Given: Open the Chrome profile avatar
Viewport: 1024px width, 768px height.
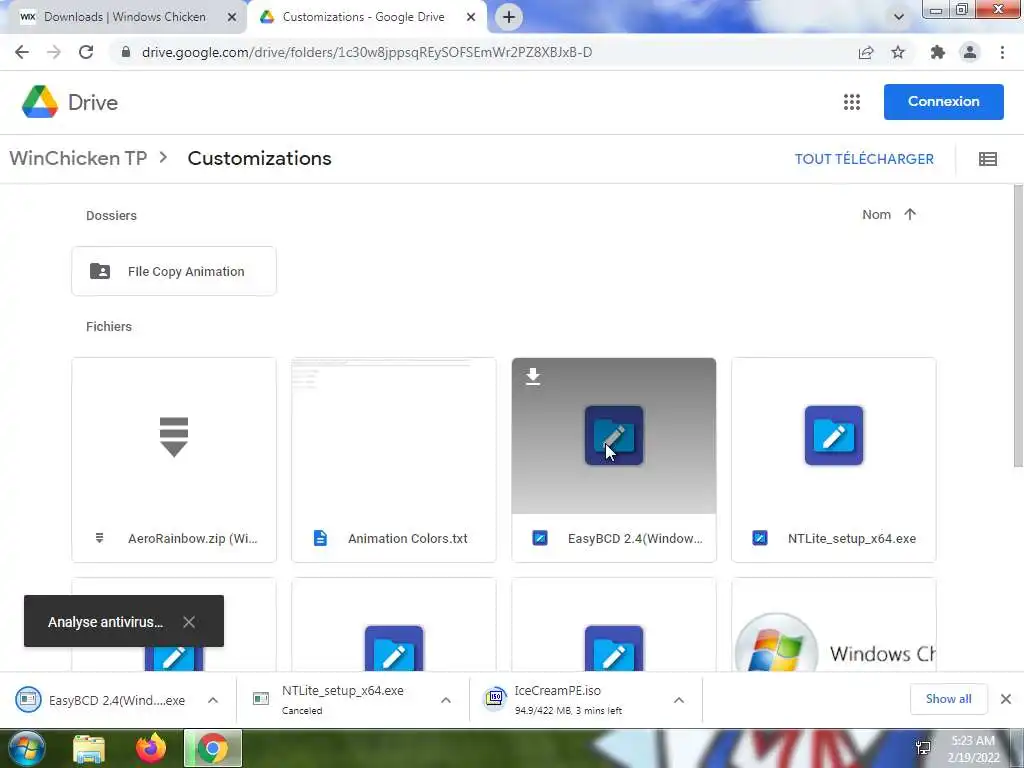Looking at the screenshot, I should pos(970,52).
